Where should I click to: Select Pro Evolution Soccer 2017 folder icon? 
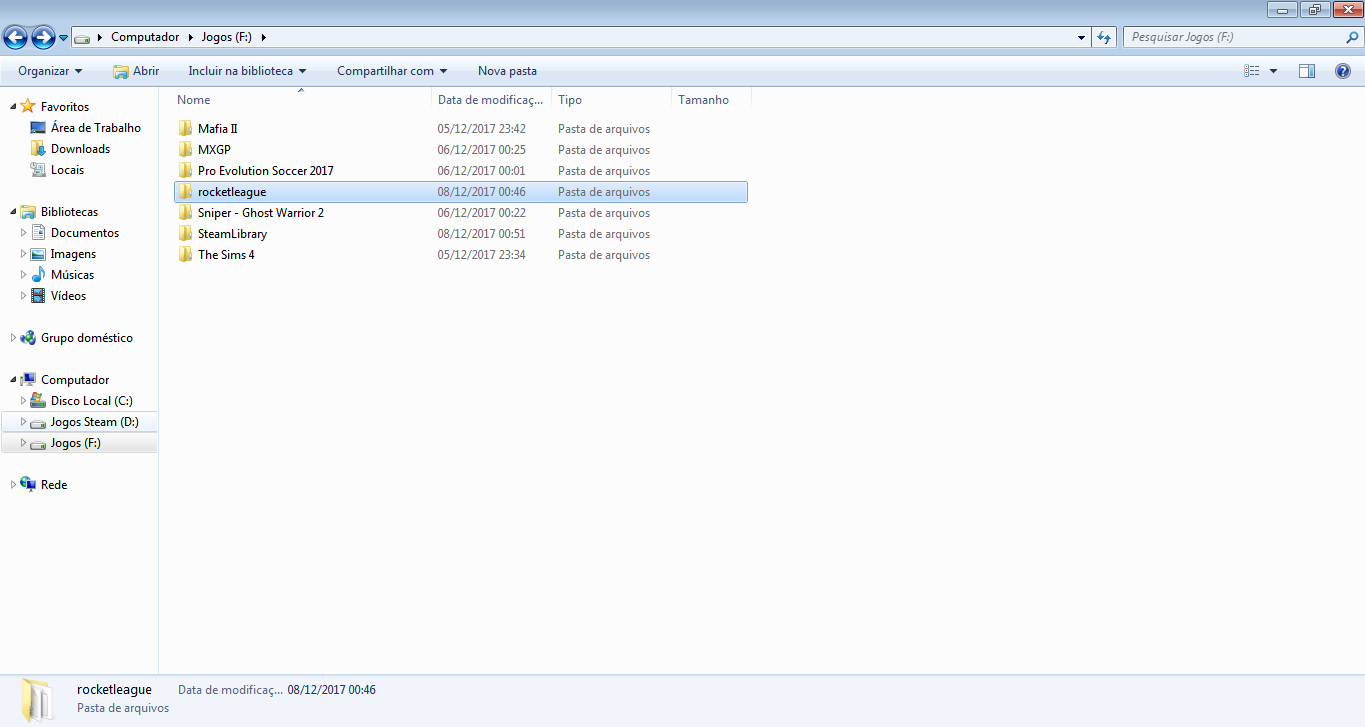185,170
